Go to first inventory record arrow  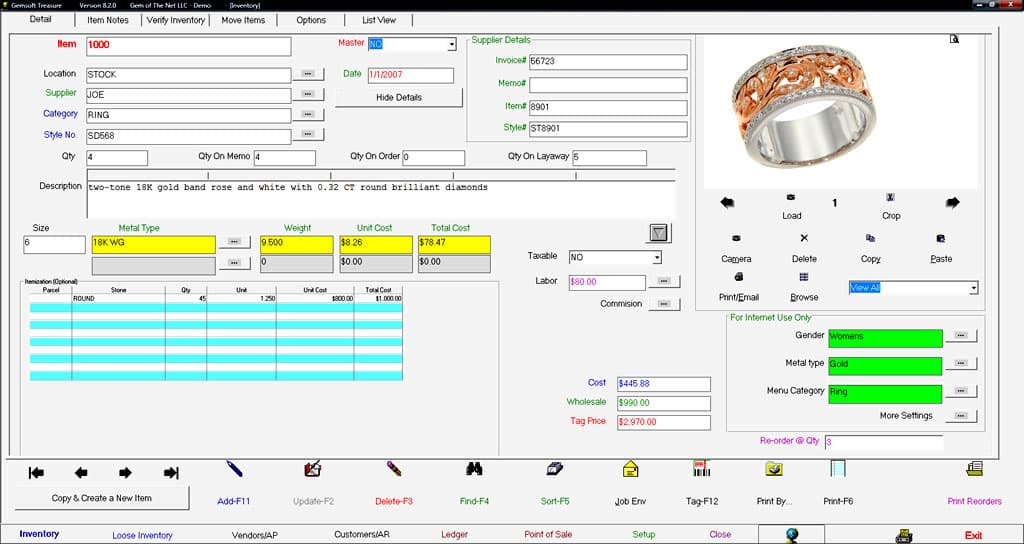36,473
